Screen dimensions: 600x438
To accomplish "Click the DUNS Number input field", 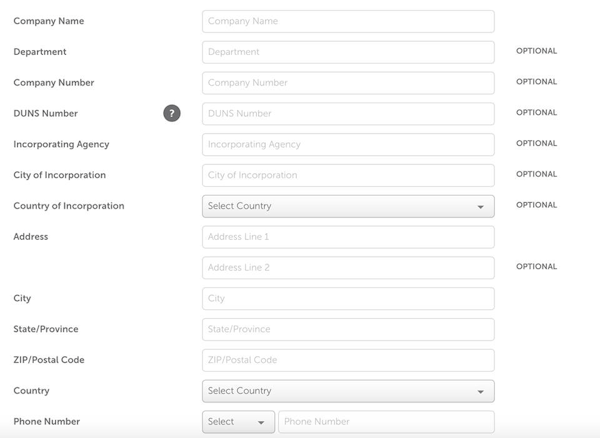I will (348, 114).
